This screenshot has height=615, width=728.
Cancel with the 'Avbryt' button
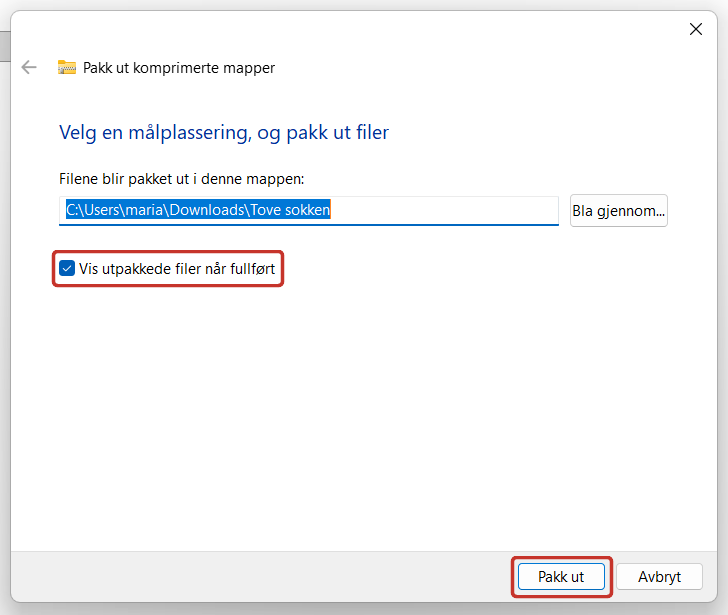[659, 576]
